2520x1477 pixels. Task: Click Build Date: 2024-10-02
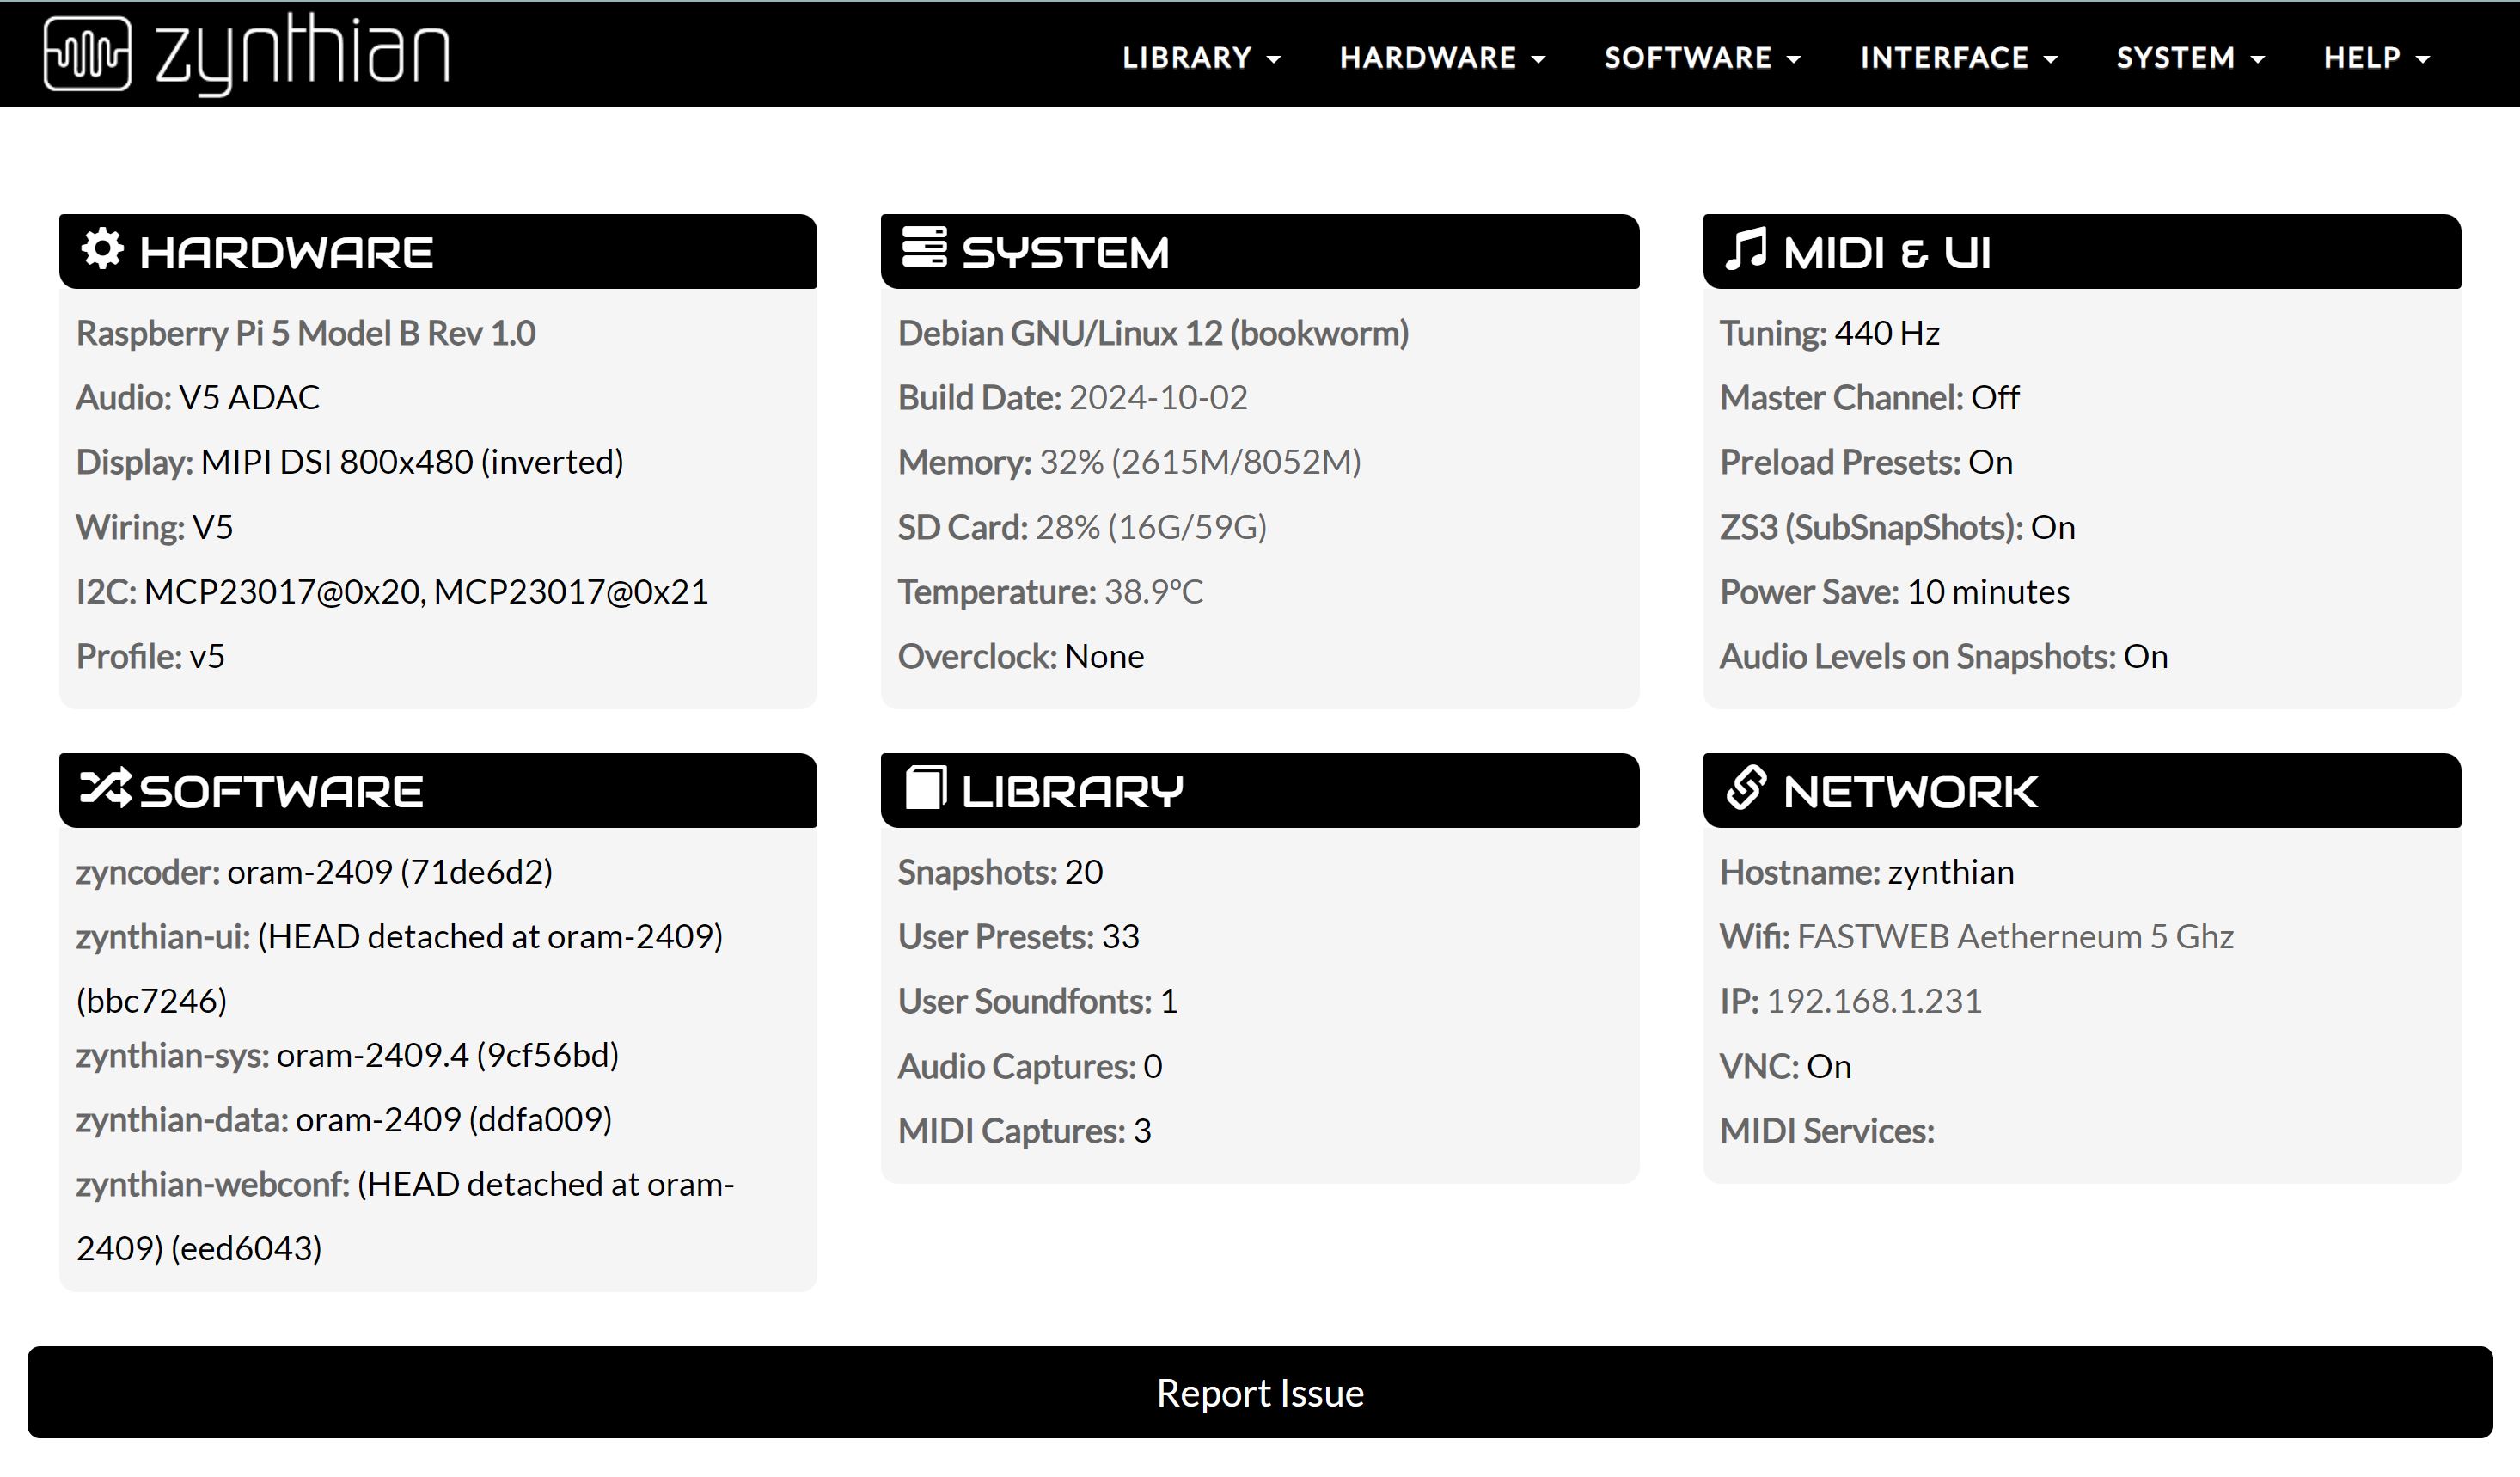click(1073, 397)
